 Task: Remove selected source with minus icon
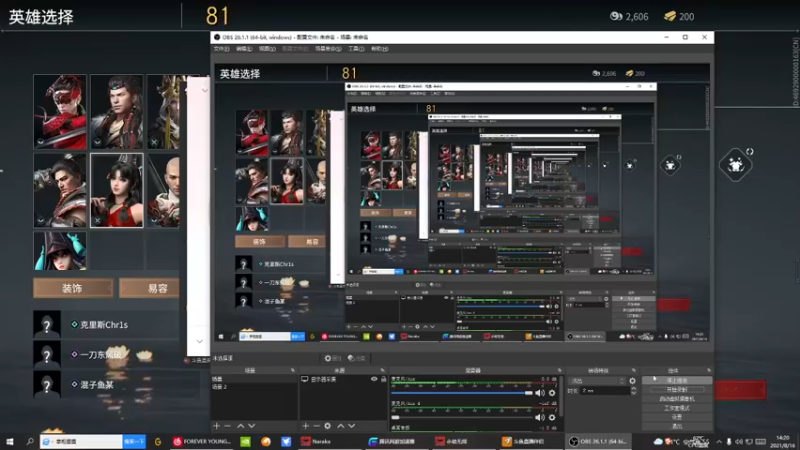pyautogui.click(x=316, y=426)
